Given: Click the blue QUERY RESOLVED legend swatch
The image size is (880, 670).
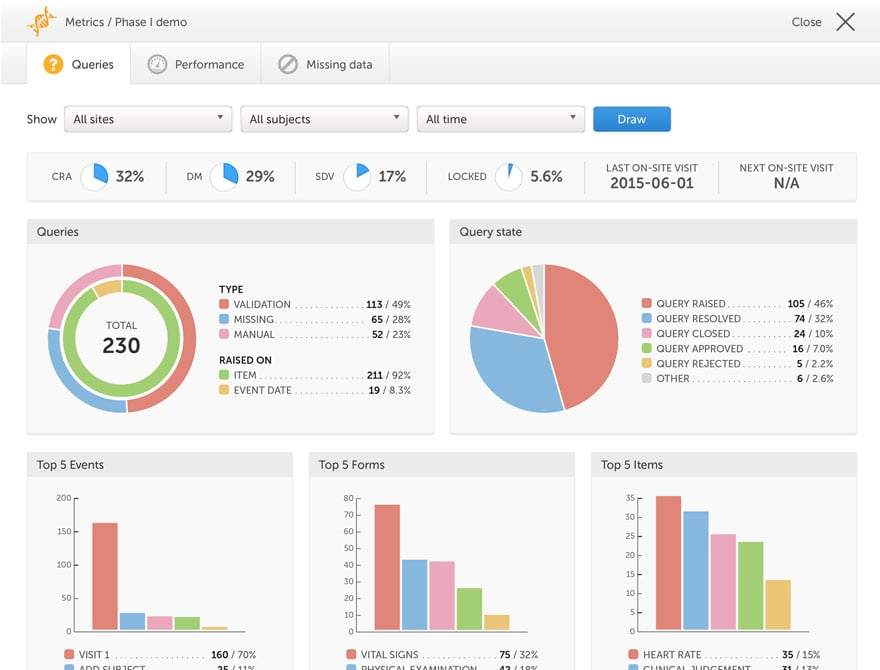Looking at the screenshot, I should click(647, 318).
